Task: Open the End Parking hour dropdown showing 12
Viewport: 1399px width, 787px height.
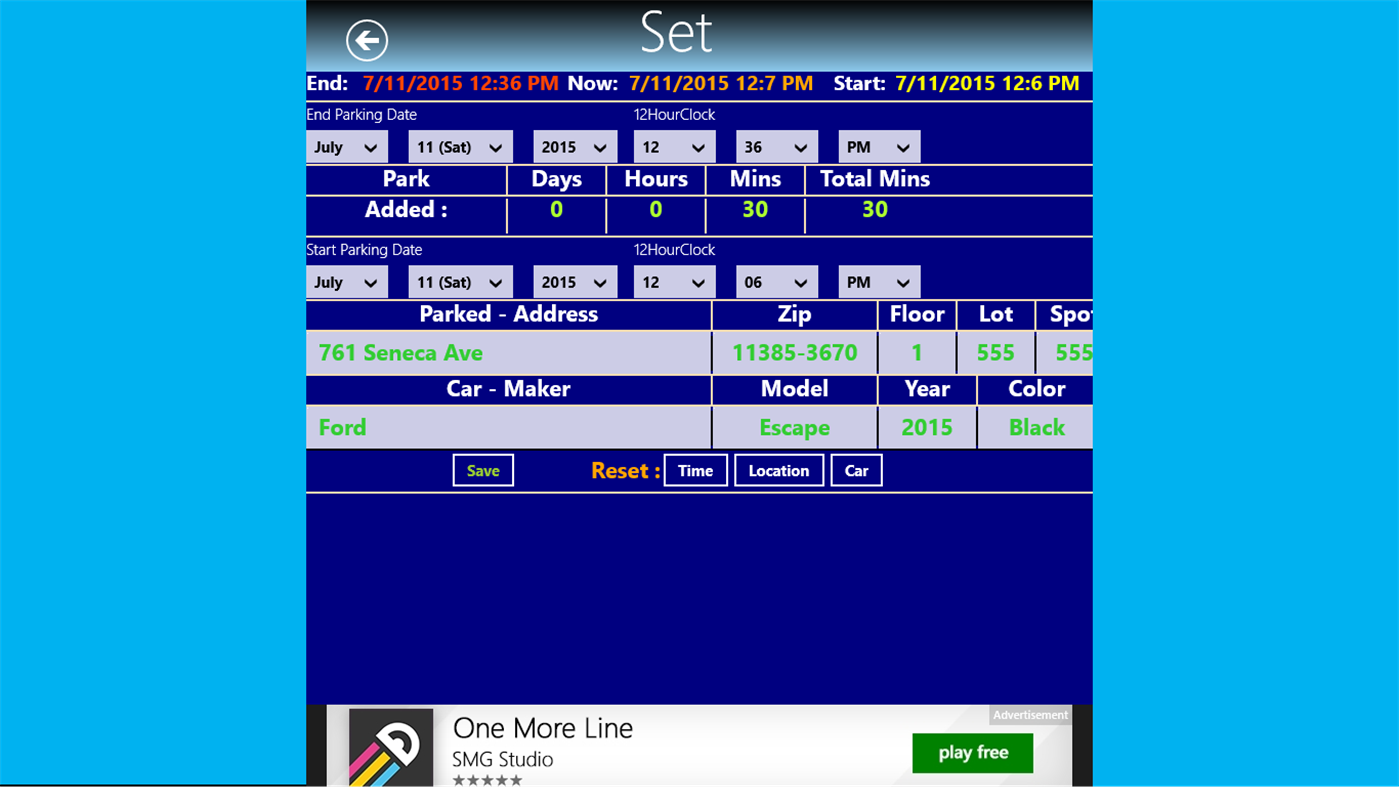Action: pyautogui.click(x=674, y=146)
